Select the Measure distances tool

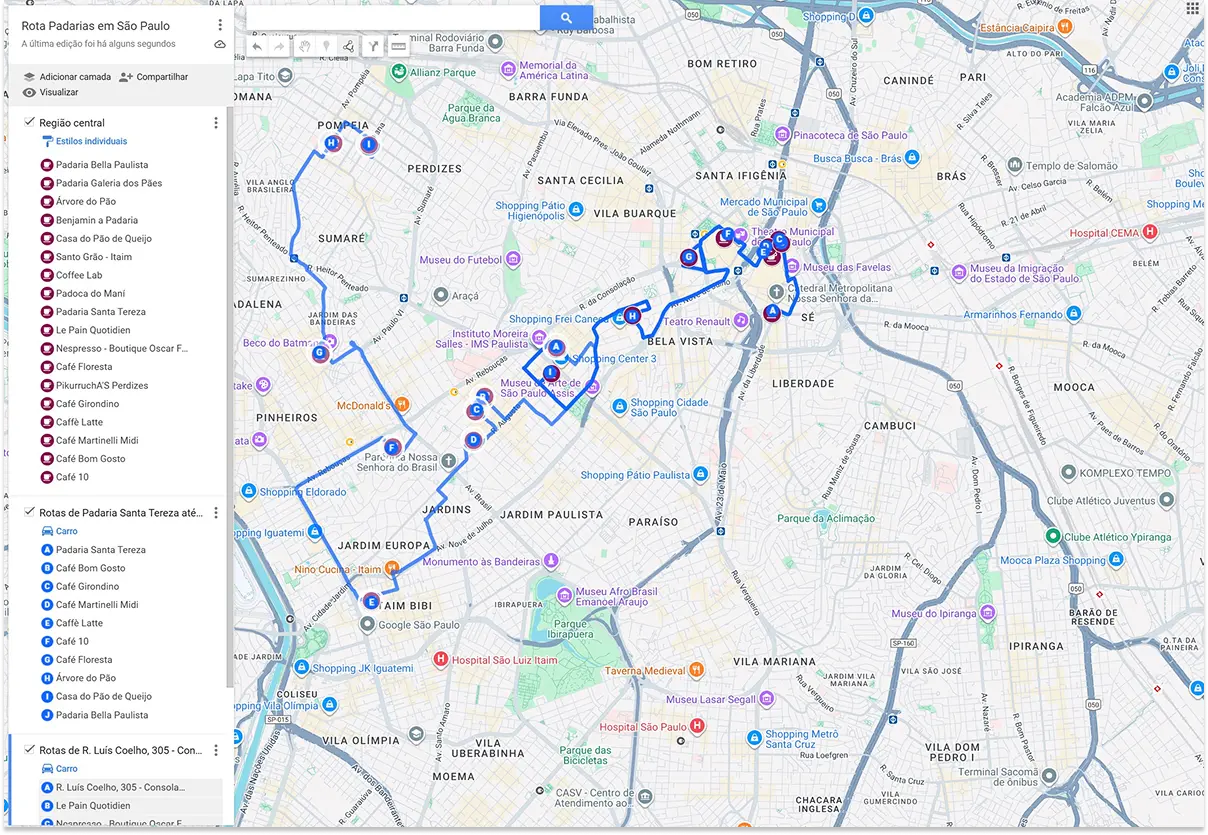pos(398,46)
